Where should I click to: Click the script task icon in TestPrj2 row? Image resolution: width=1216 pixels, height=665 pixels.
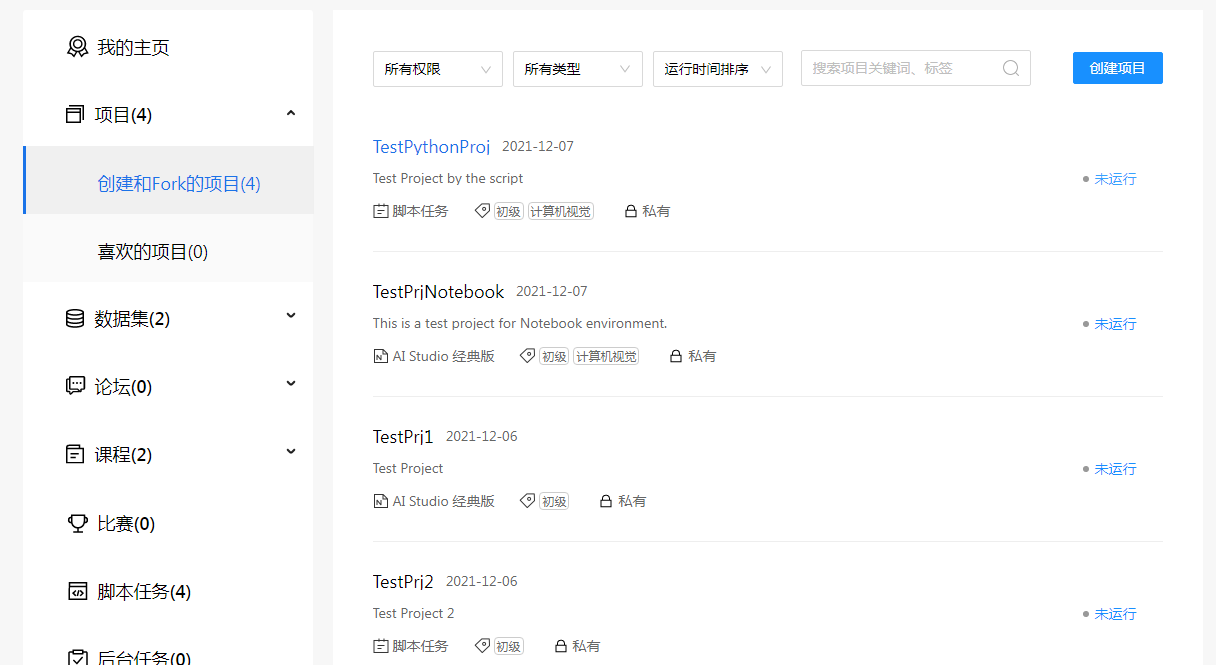(380, 646)
